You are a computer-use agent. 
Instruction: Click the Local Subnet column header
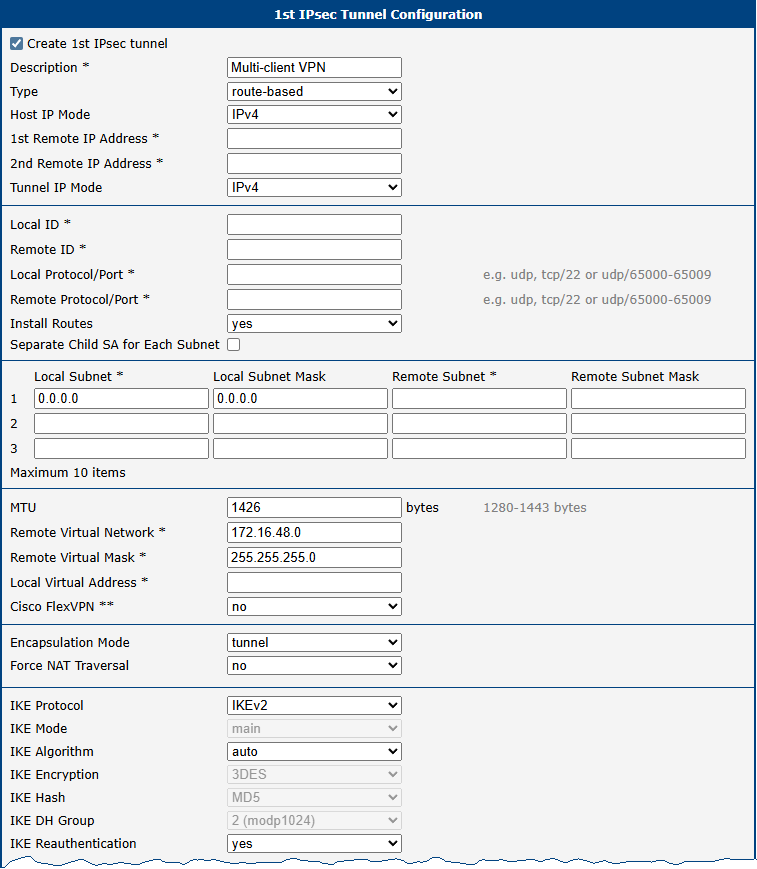pos(79,377)
